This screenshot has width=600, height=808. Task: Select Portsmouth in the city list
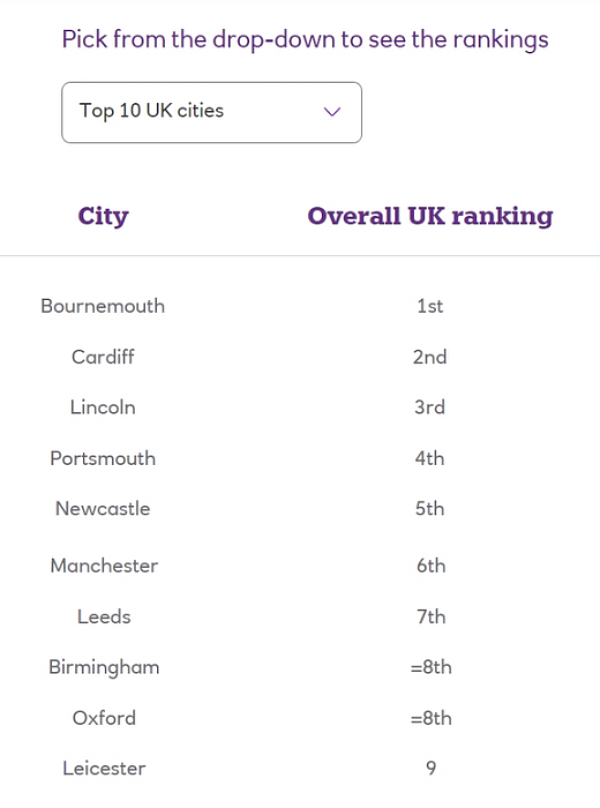pos(103,458)
